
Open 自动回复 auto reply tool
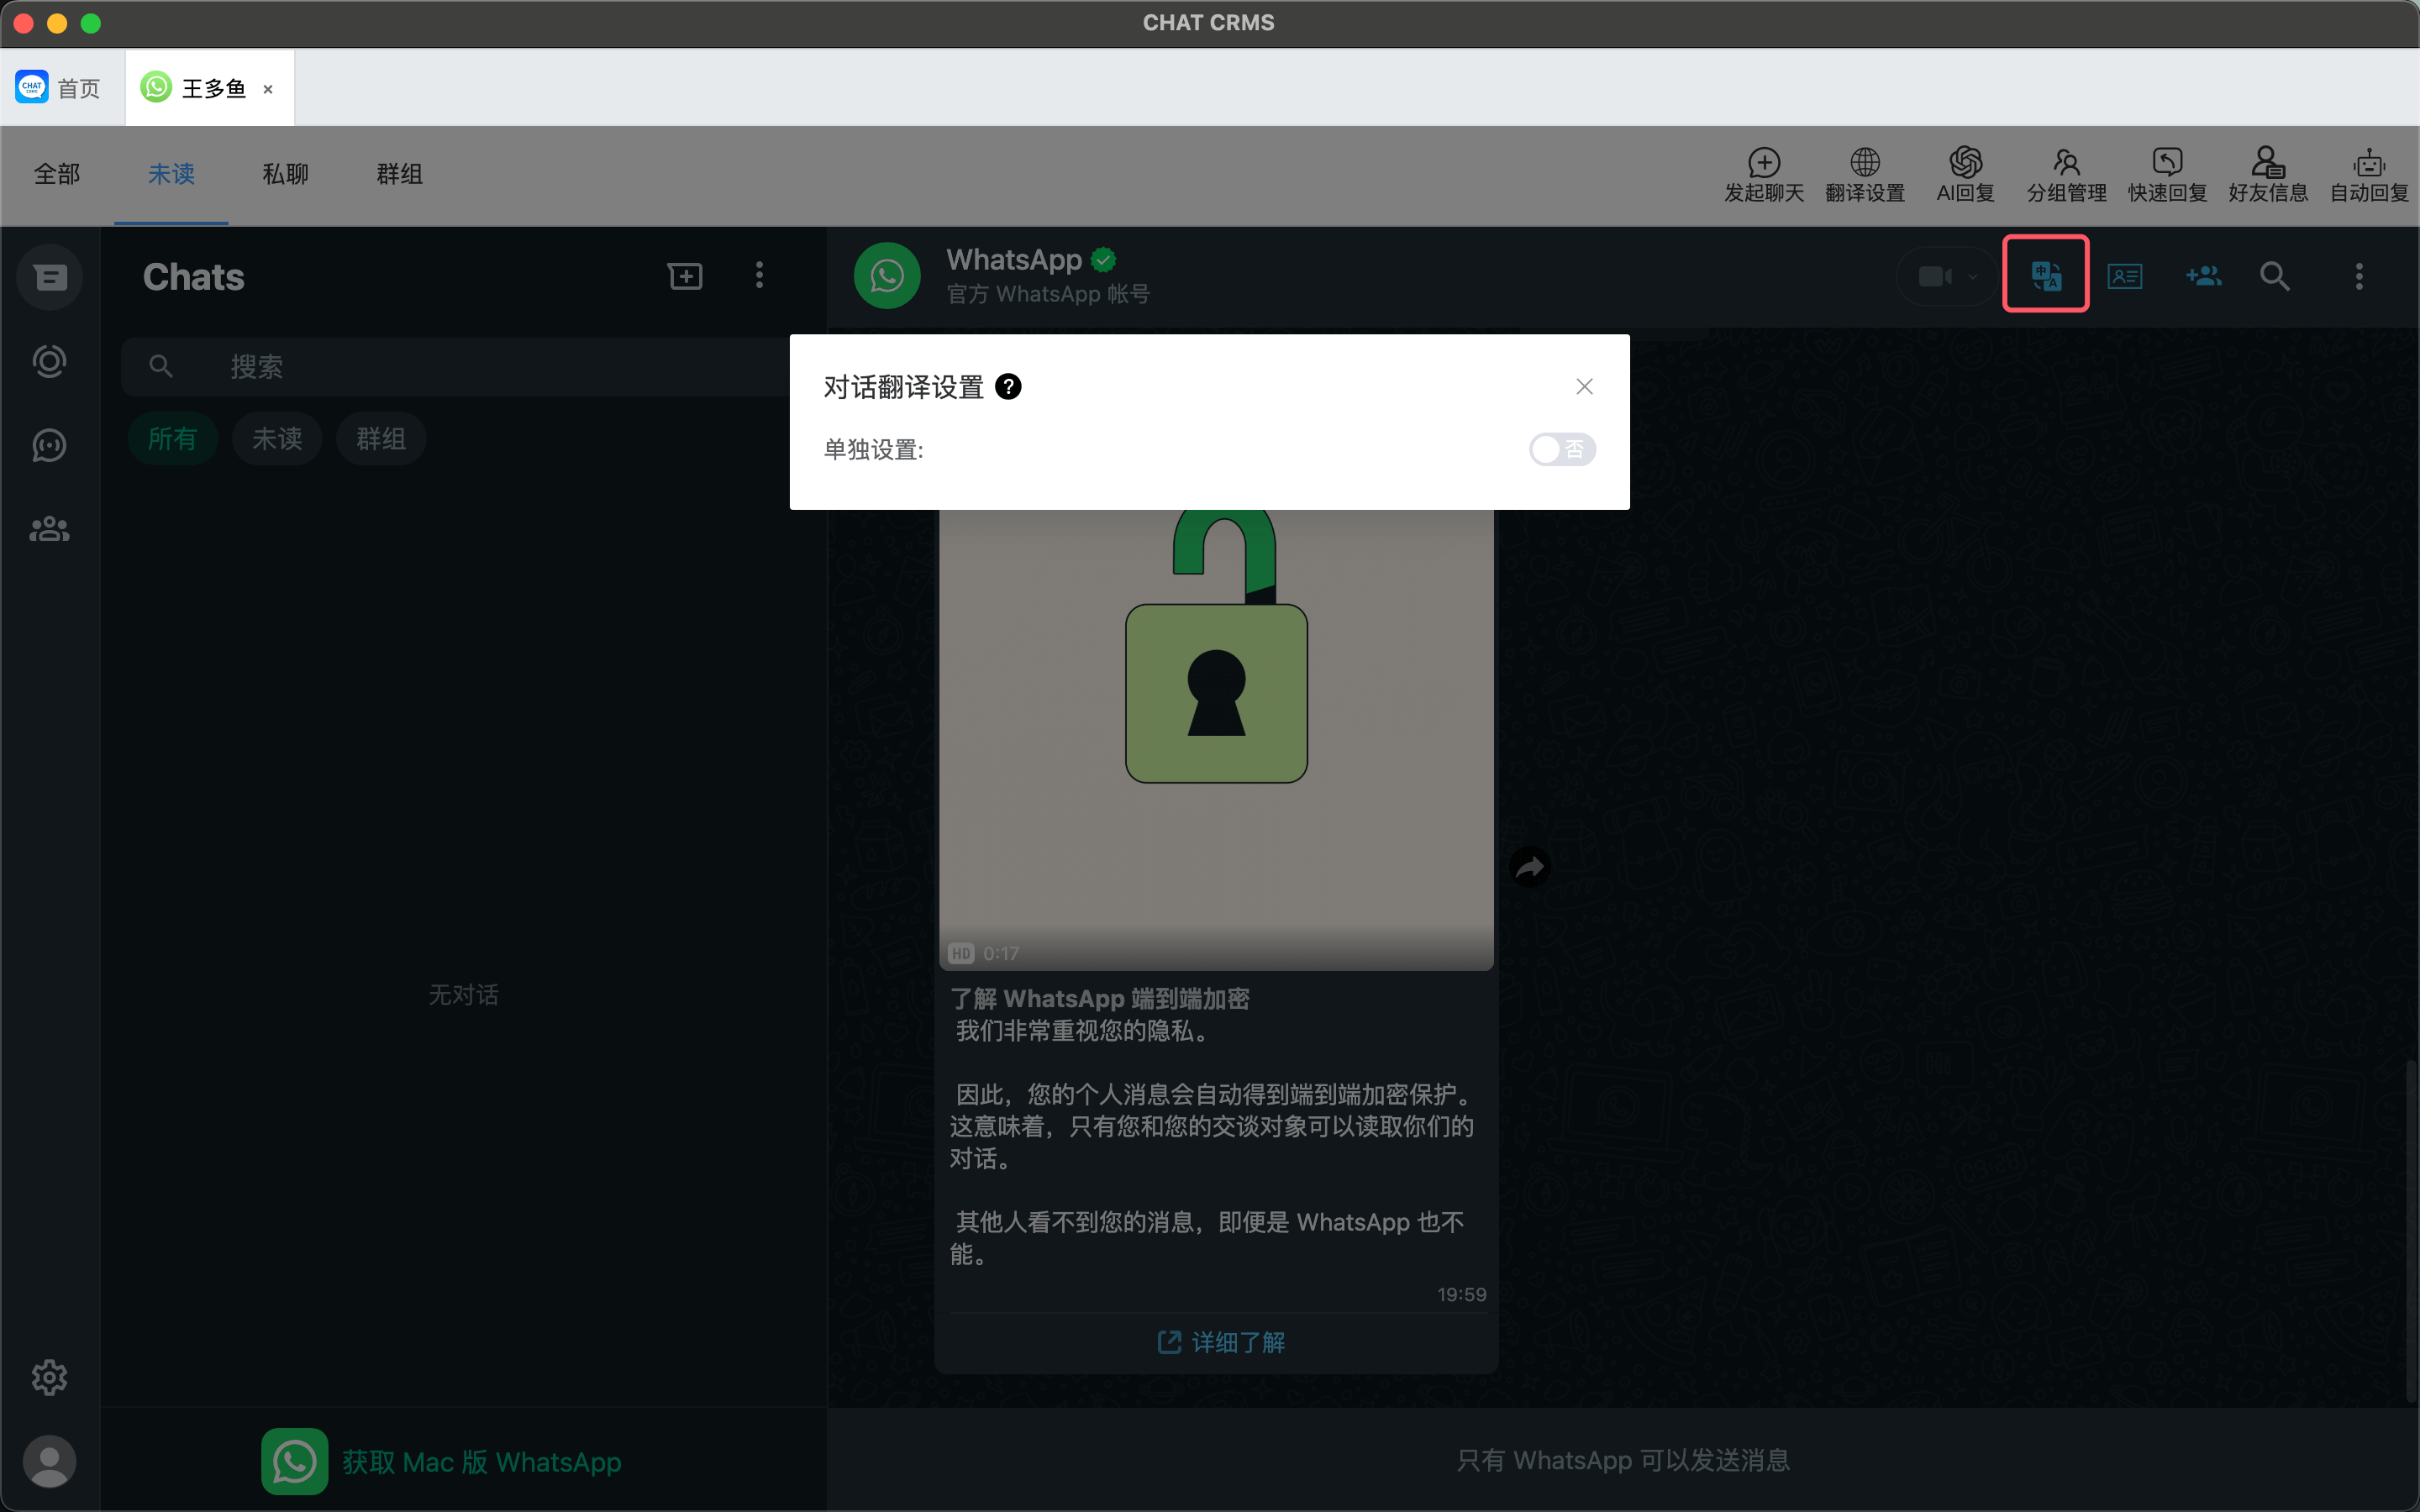(2369, 174)
